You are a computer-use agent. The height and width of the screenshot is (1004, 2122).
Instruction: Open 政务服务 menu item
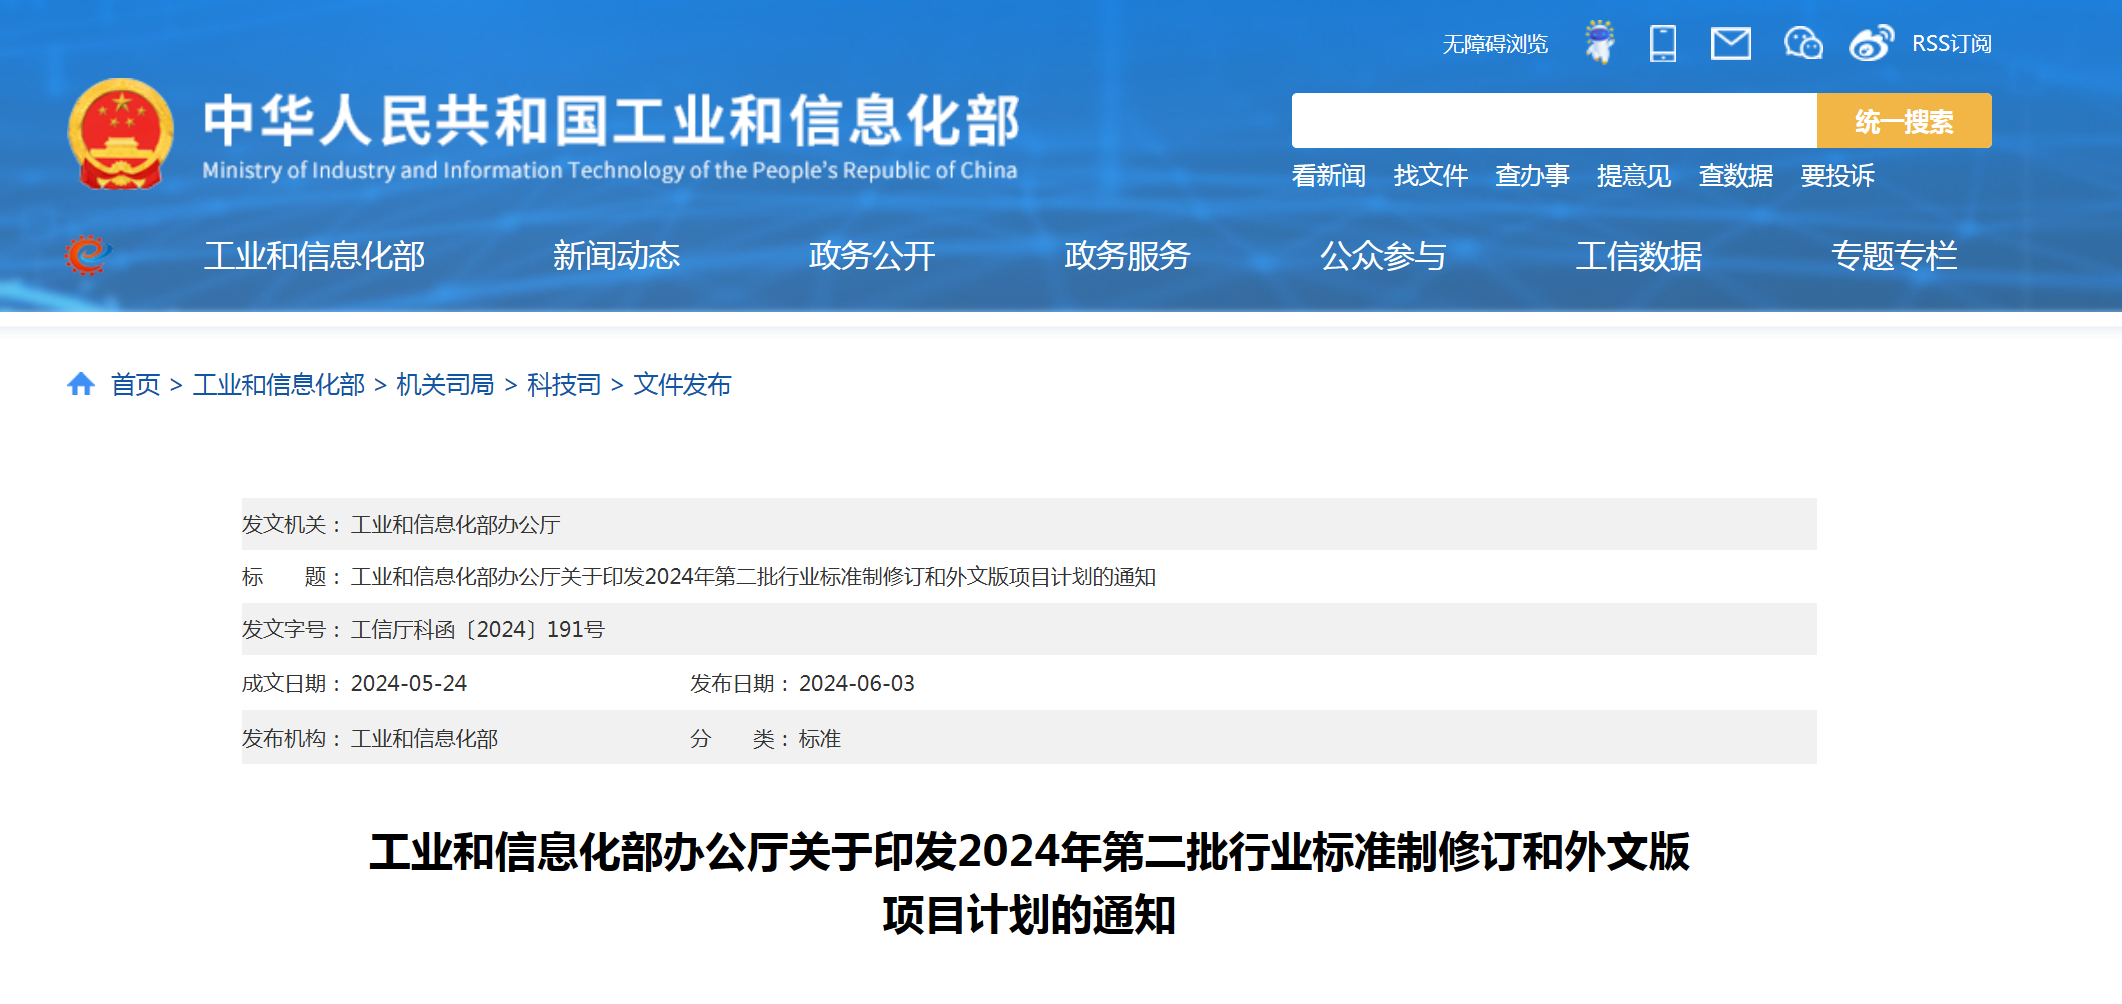tap(1127, 256)
